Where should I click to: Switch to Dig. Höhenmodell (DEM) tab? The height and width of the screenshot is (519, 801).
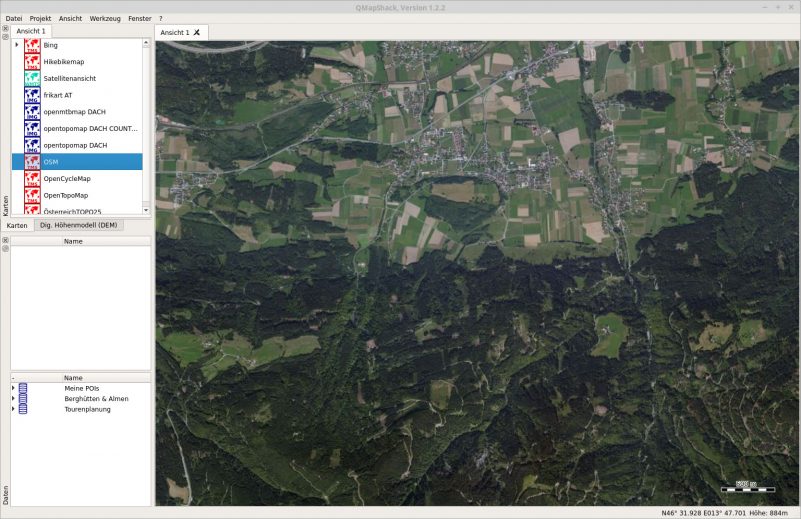[79, 226]
